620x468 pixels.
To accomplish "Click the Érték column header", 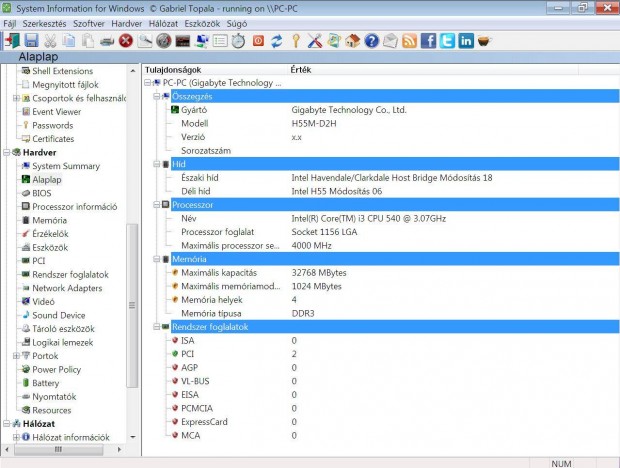I will coord(300,70).
